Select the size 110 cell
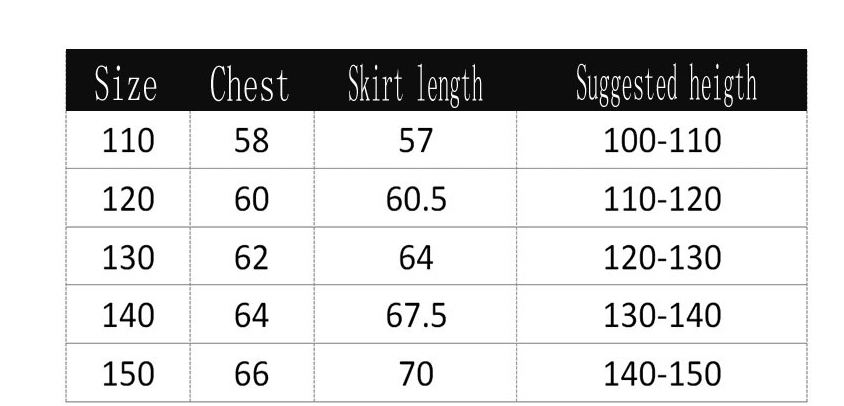 click(128, 140)
